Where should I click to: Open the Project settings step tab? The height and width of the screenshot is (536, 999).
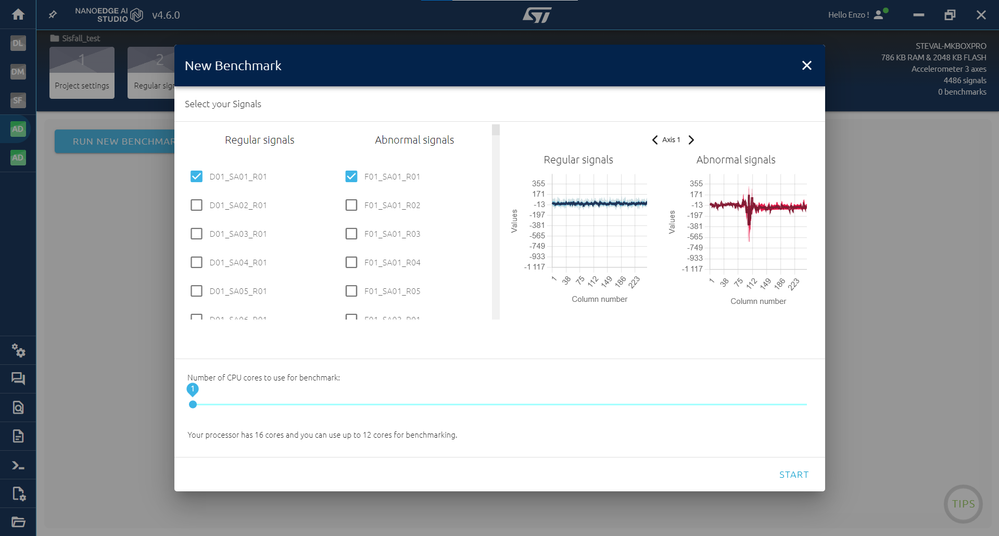pos(82,73)
